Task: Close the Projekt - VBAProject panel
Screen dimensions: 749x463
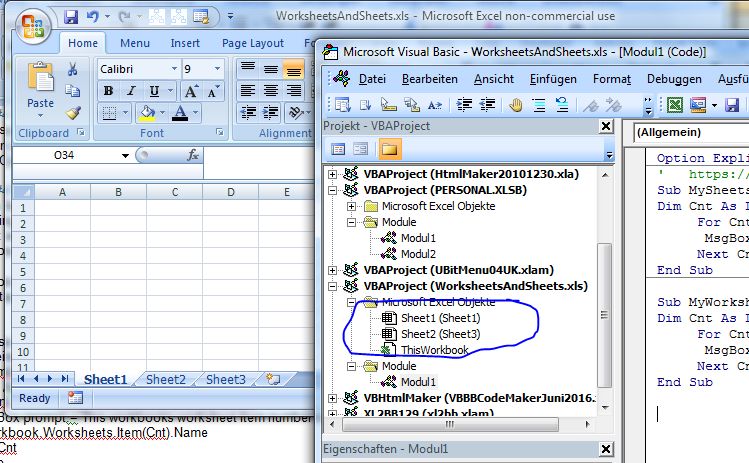Action: point(606,126)
